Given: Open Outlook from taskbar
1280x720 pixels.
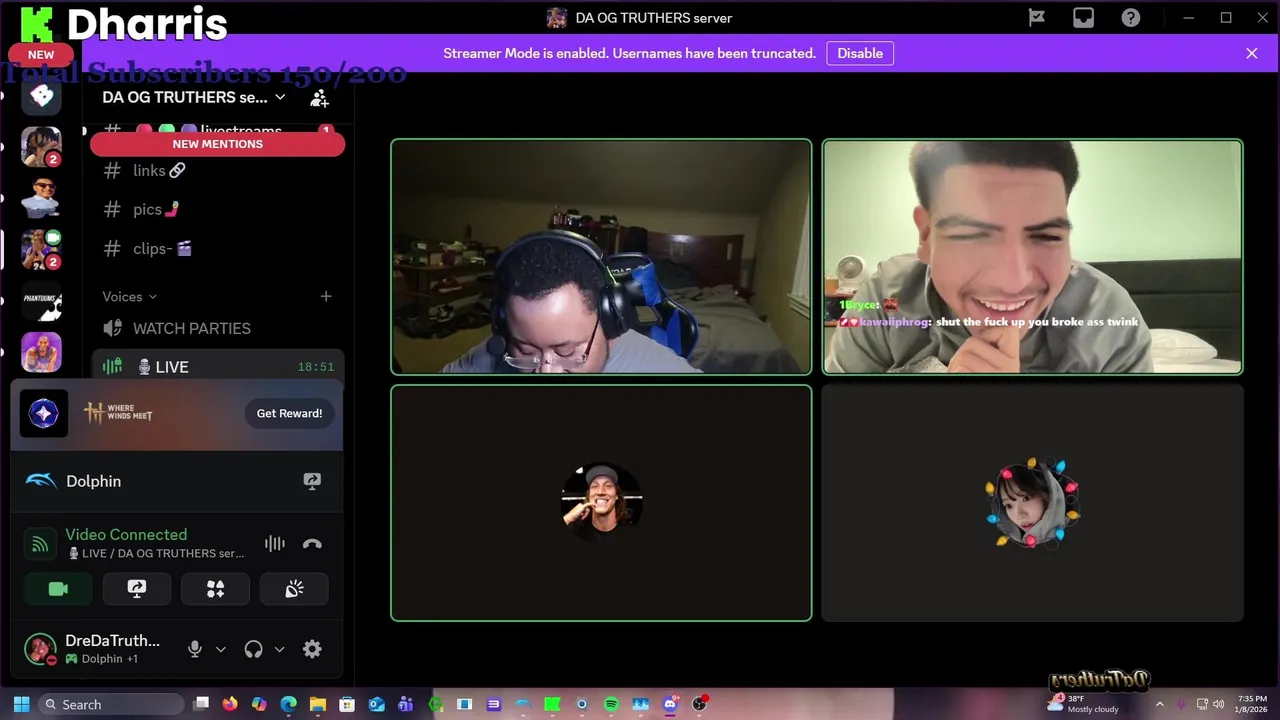Looking at the screenshot, I should coord(376,704).
